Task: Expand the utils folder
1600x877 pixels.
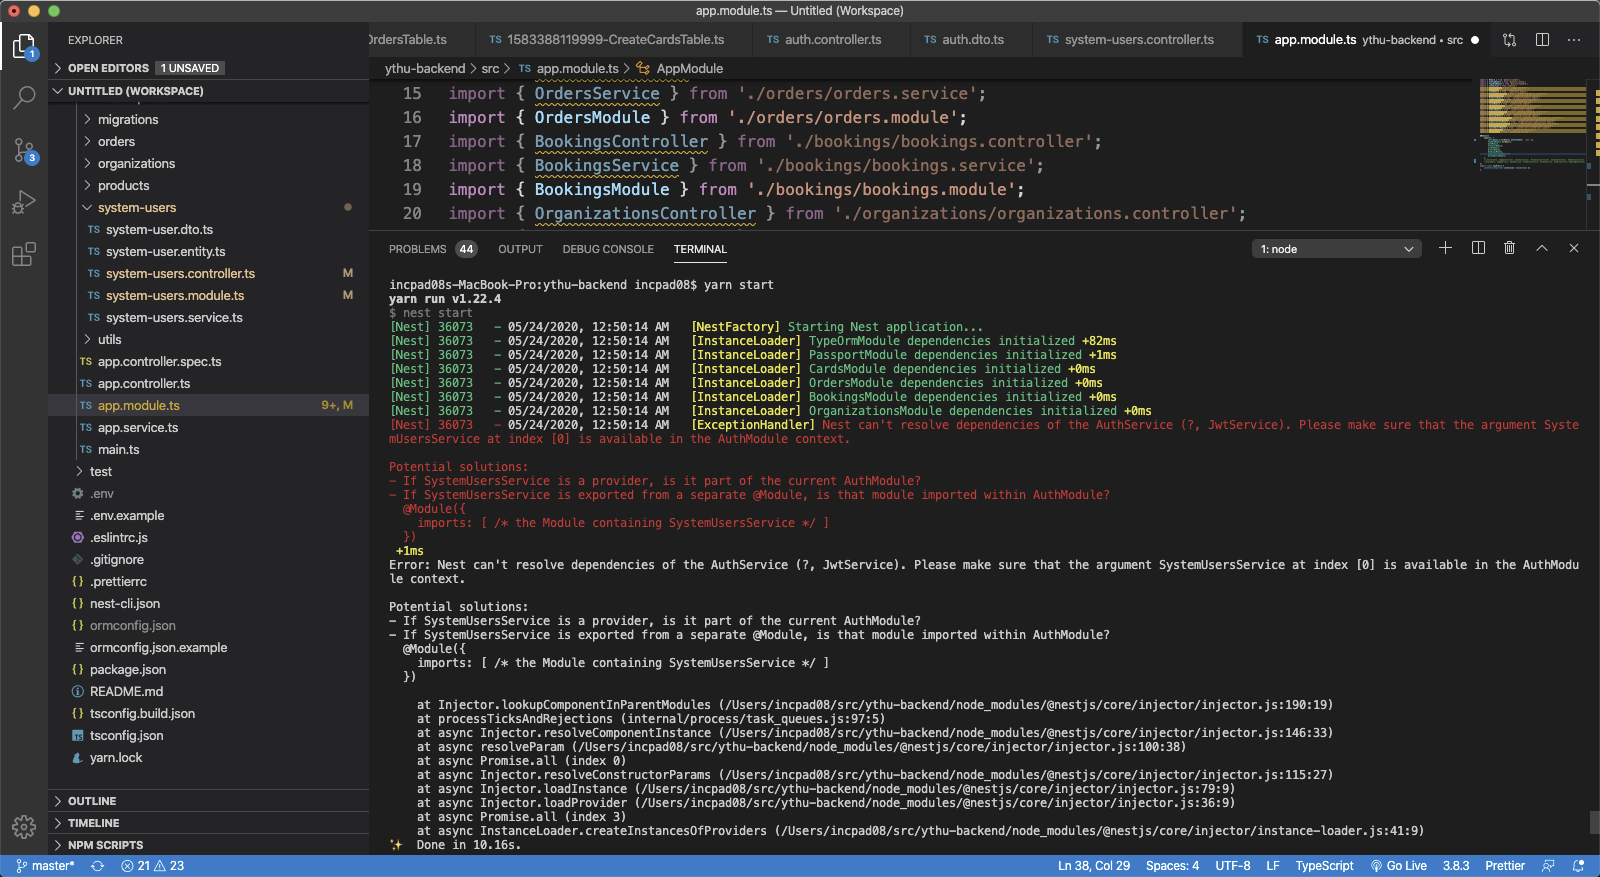Action: tap(209, 340)
